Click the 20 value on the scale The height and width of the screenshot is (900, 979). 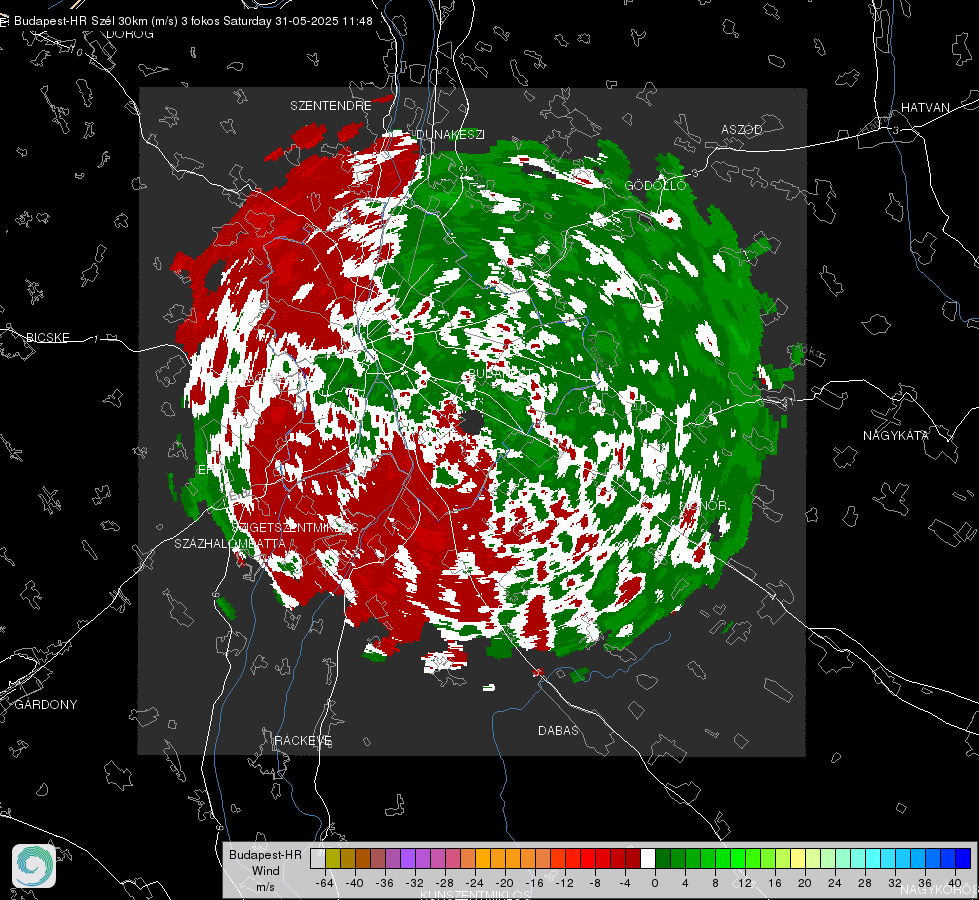tap(805, 883)
